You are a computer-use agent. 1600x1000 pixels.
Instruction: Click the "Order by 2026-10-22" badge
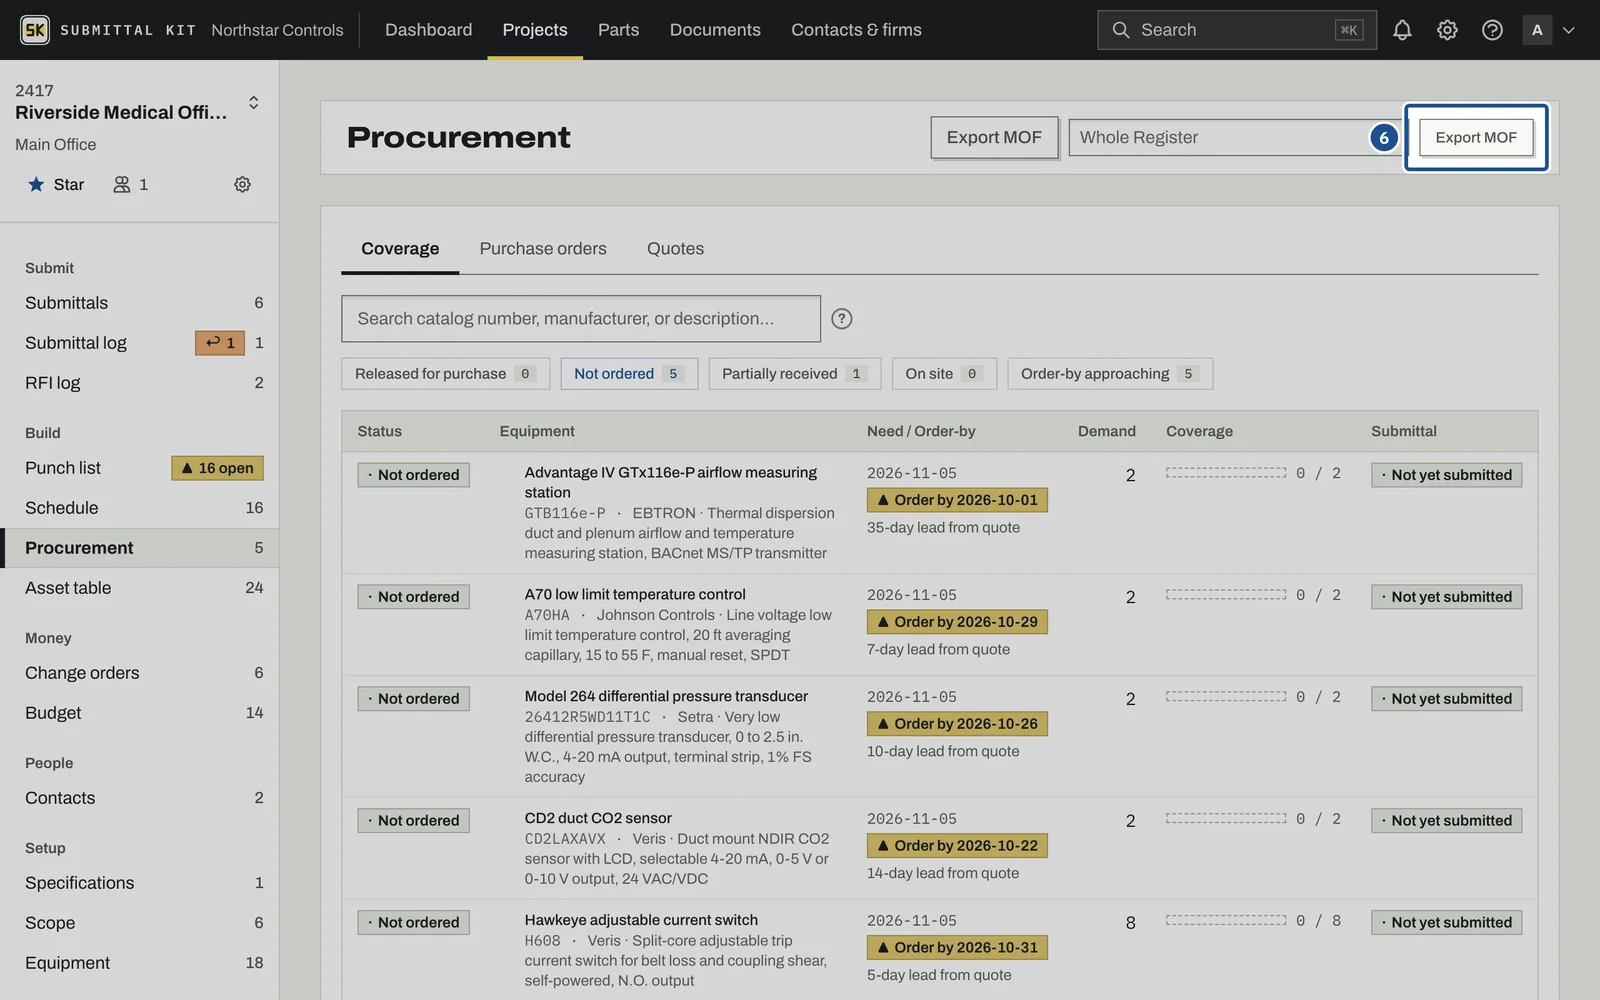pyautogui.click(x=957, y=846)
